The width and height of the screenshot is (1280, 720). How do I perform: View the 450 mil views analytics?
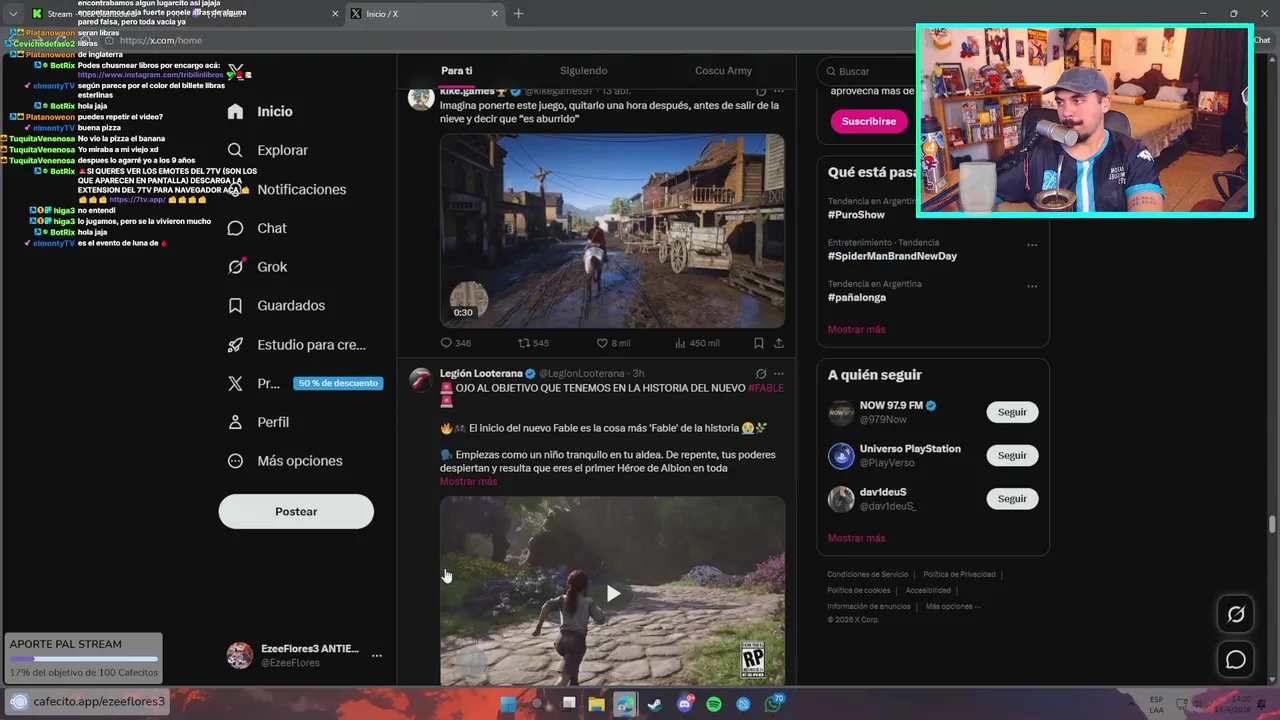[697, 343]
